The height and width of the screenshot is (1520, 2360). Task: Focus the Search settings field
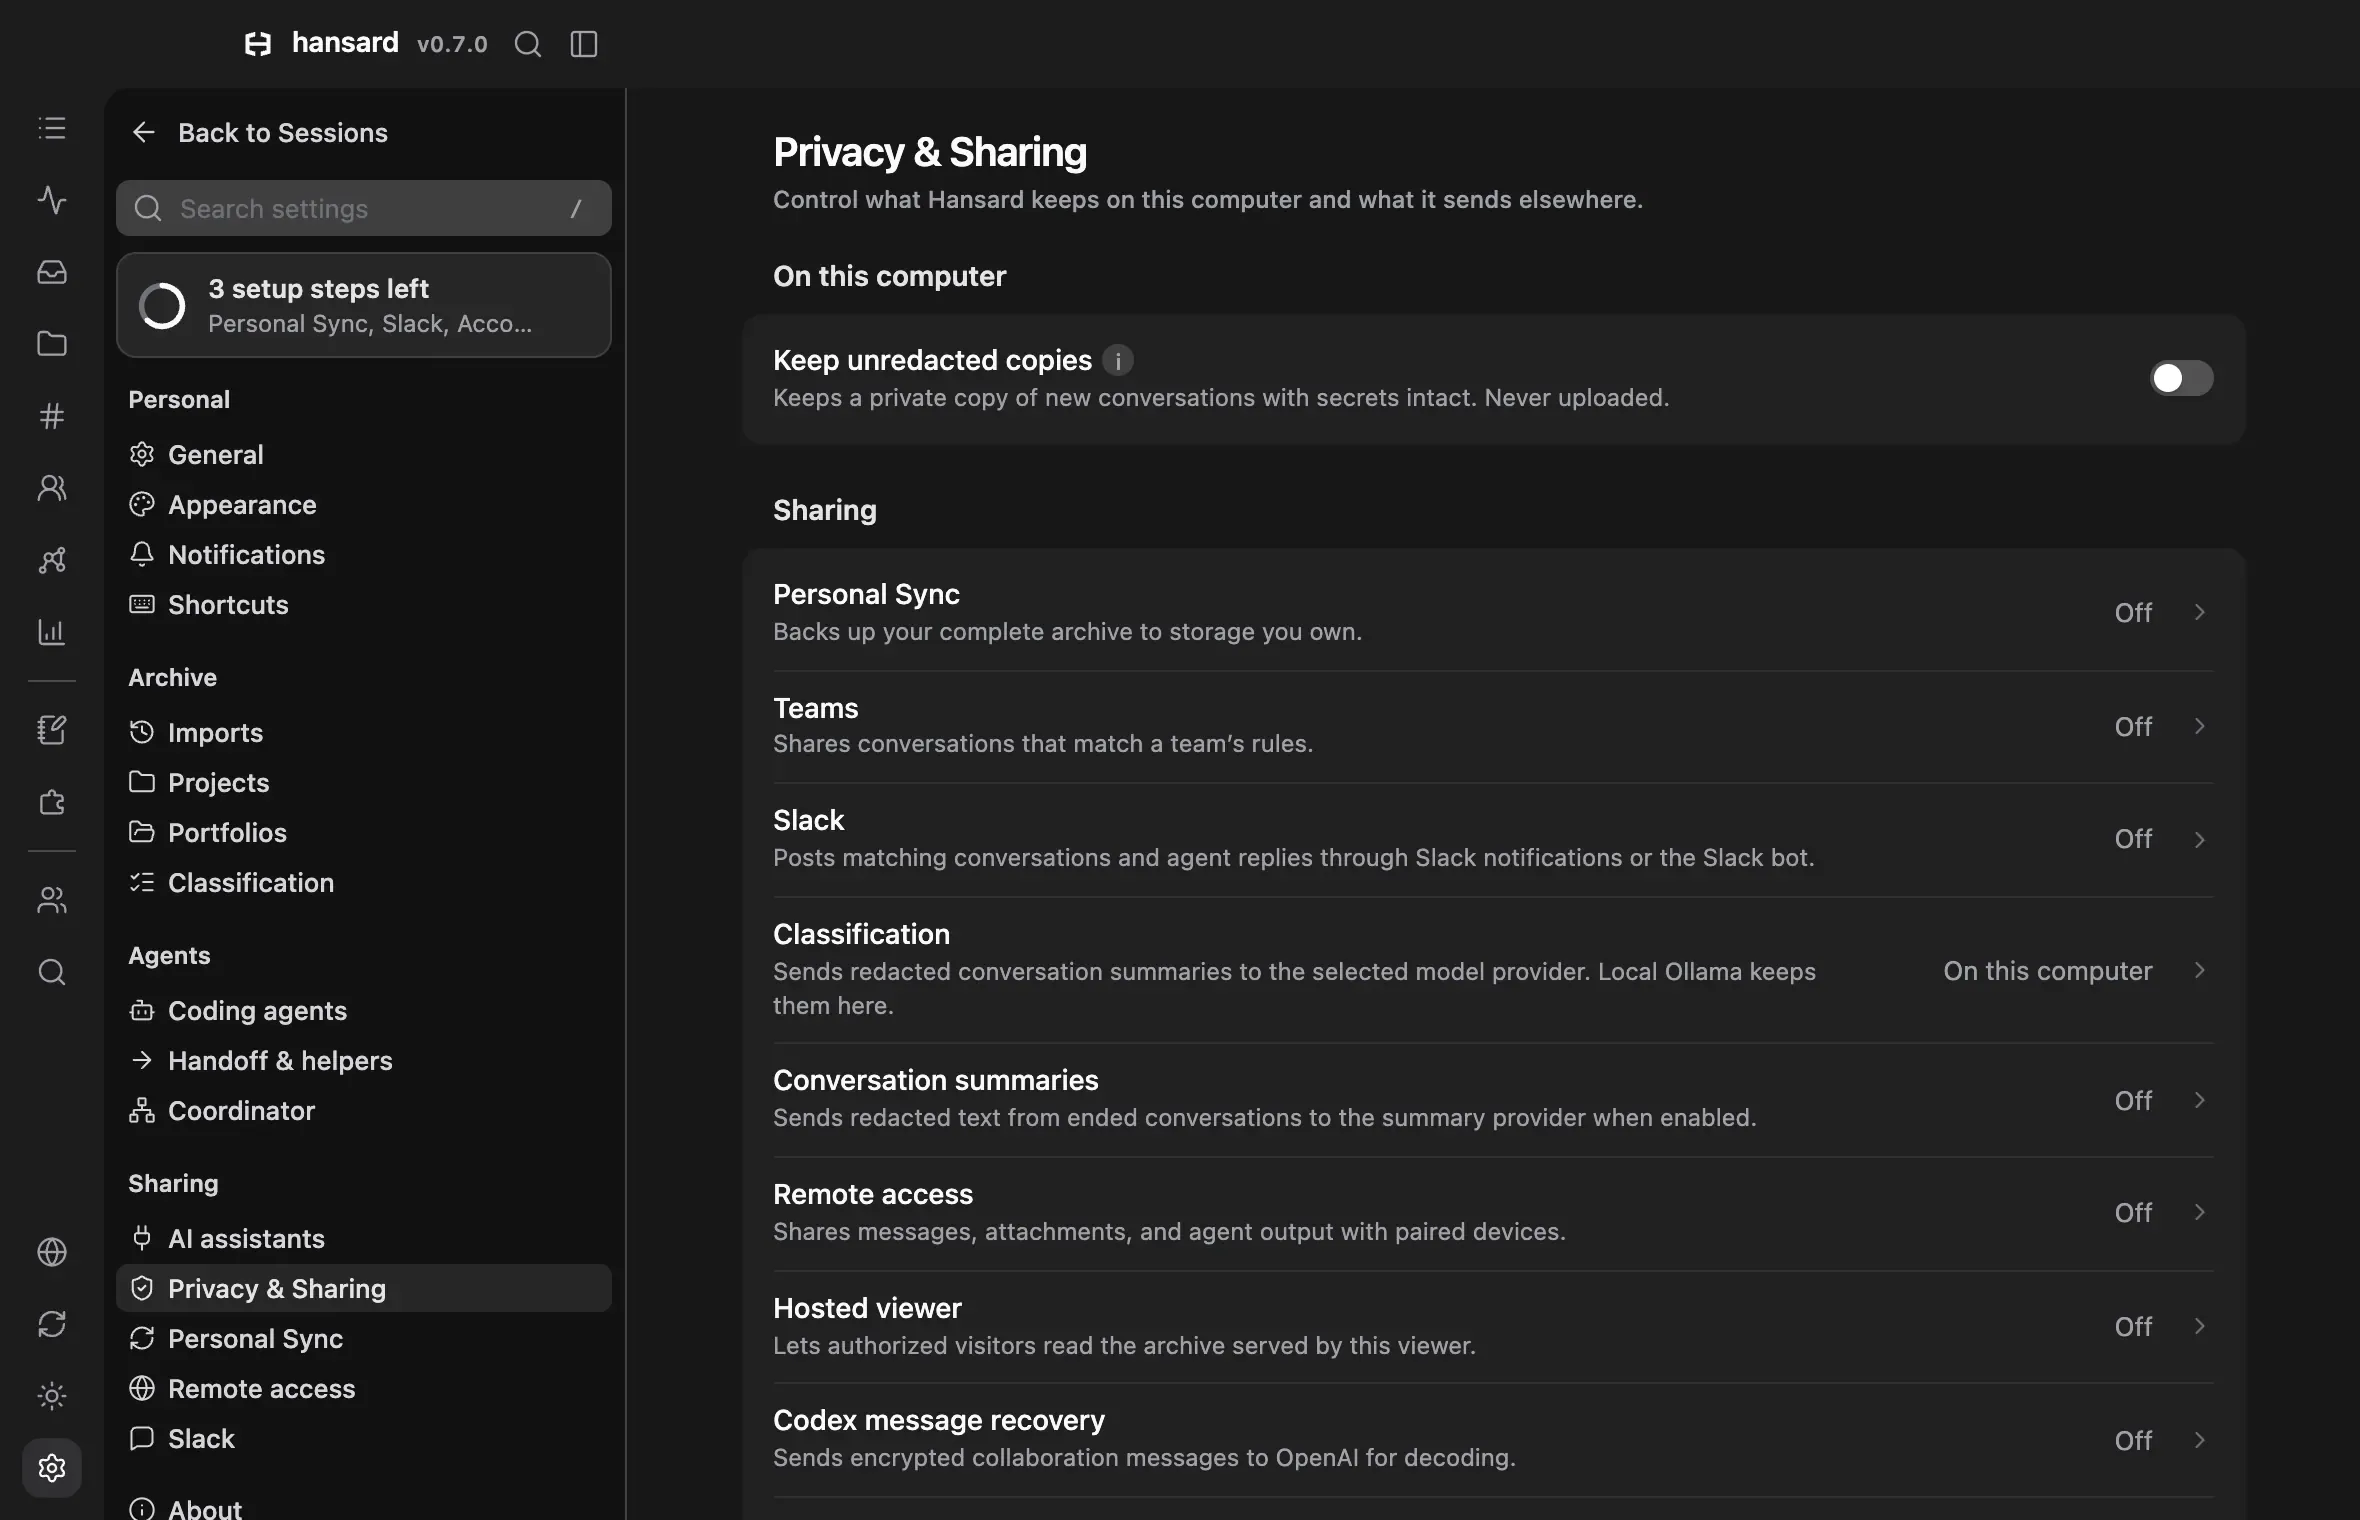pos(364,208)
